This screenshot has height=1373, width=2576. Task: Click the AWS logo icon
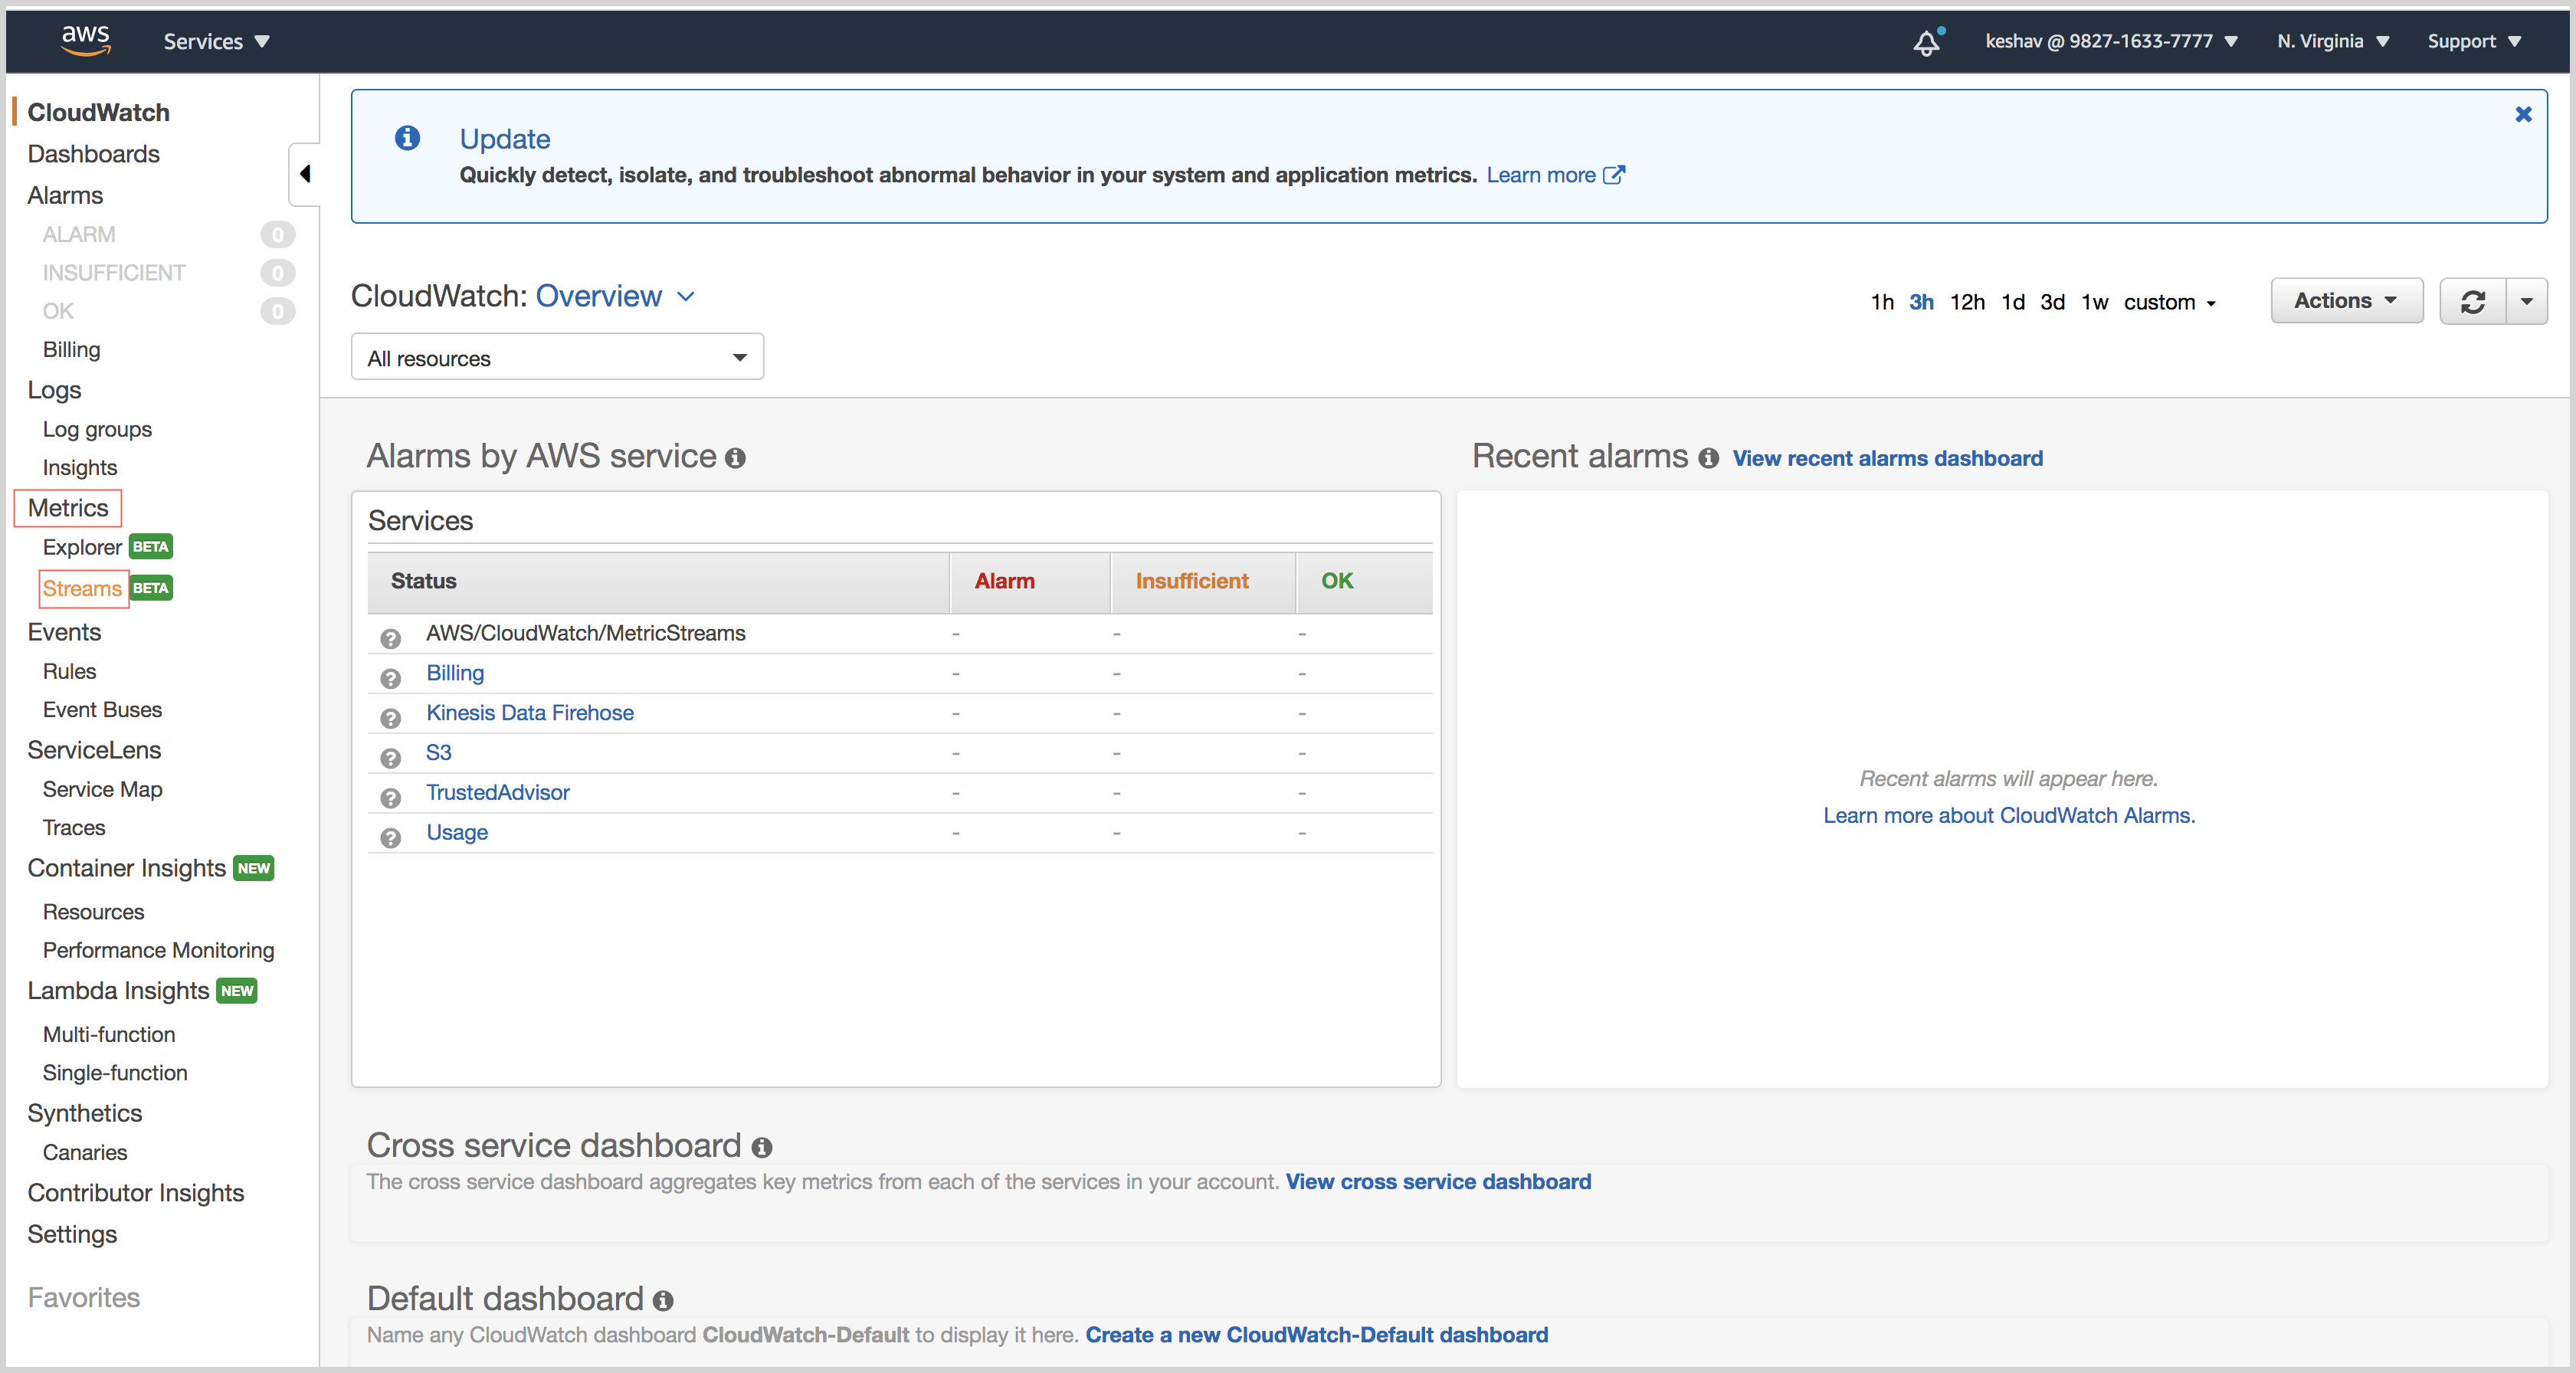point(86,40)
